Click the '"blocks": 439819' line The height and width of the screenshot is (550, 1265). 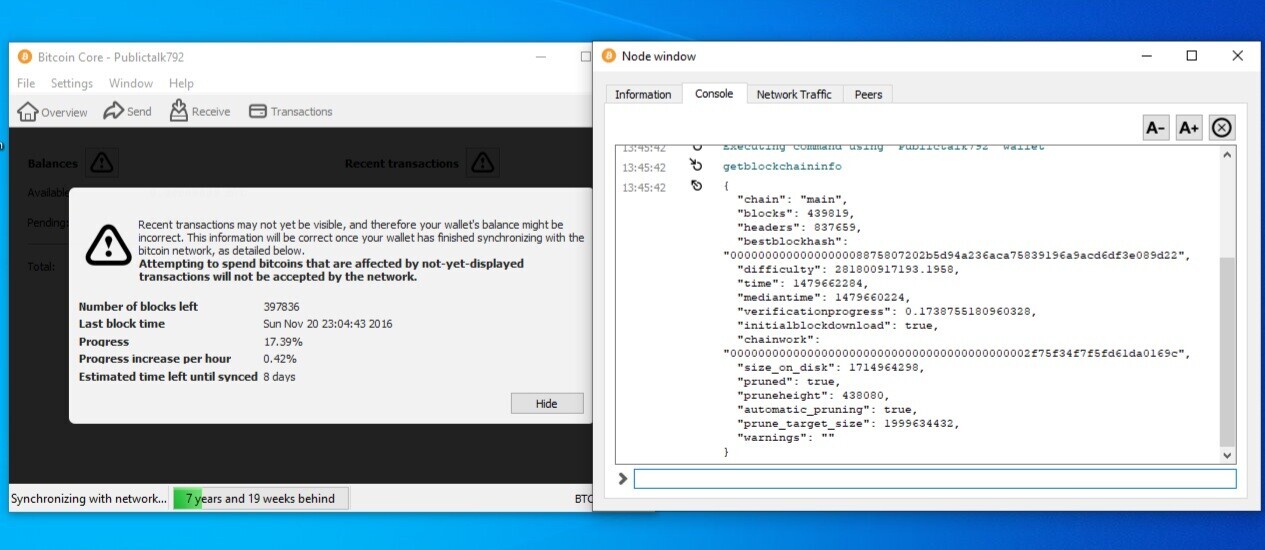pos(796,213)
